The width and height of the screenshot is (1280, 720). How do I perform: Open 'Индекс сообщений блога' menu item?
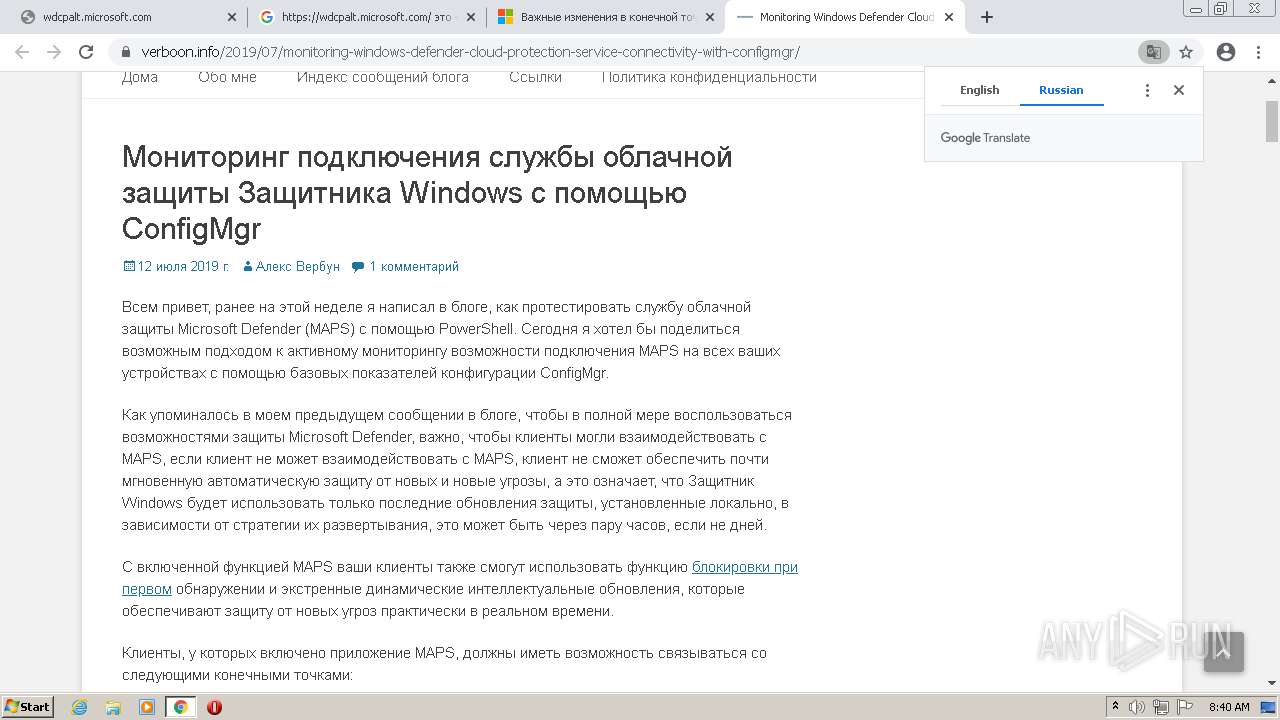coord(382,77)
